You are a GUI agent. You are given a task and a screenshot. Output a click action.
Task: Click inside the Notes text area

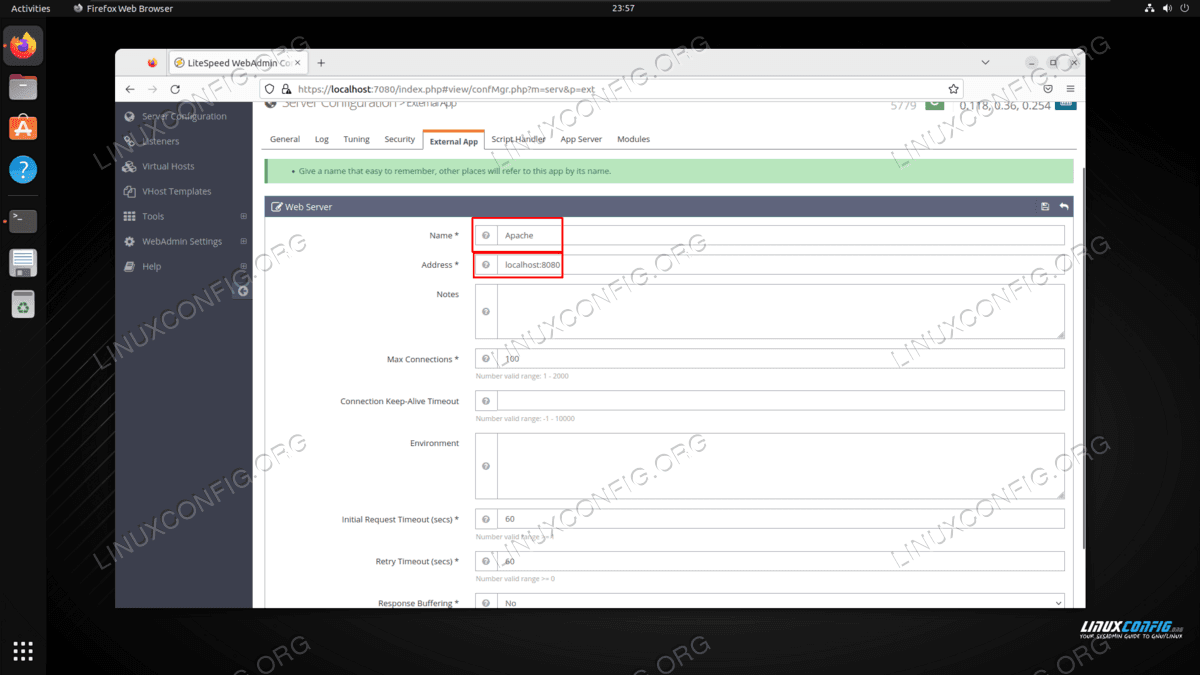click(781, 312)
